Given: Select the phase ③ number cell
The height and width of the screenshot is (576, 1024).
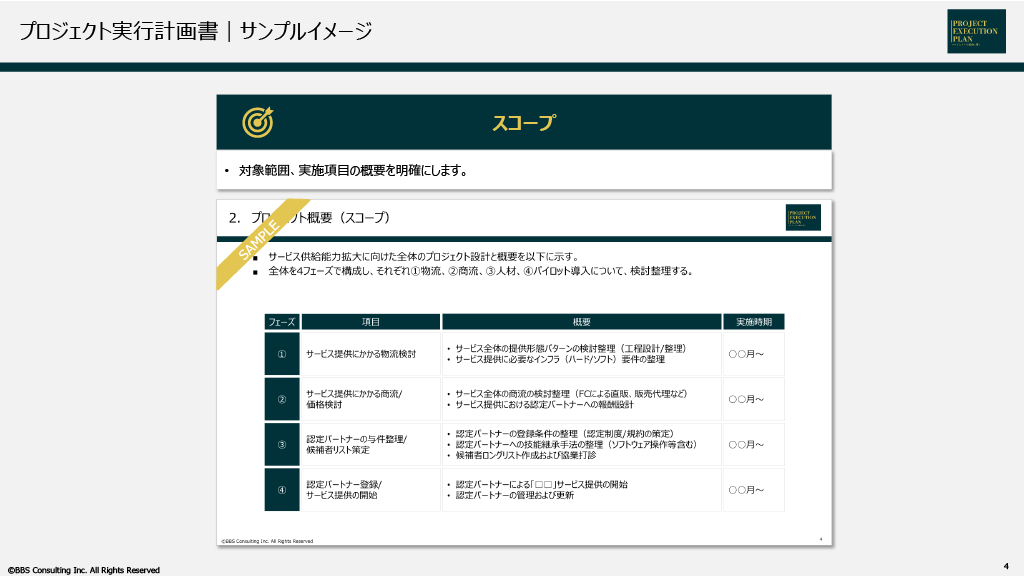Looking at the screenshot, I should tap(281, 444).
